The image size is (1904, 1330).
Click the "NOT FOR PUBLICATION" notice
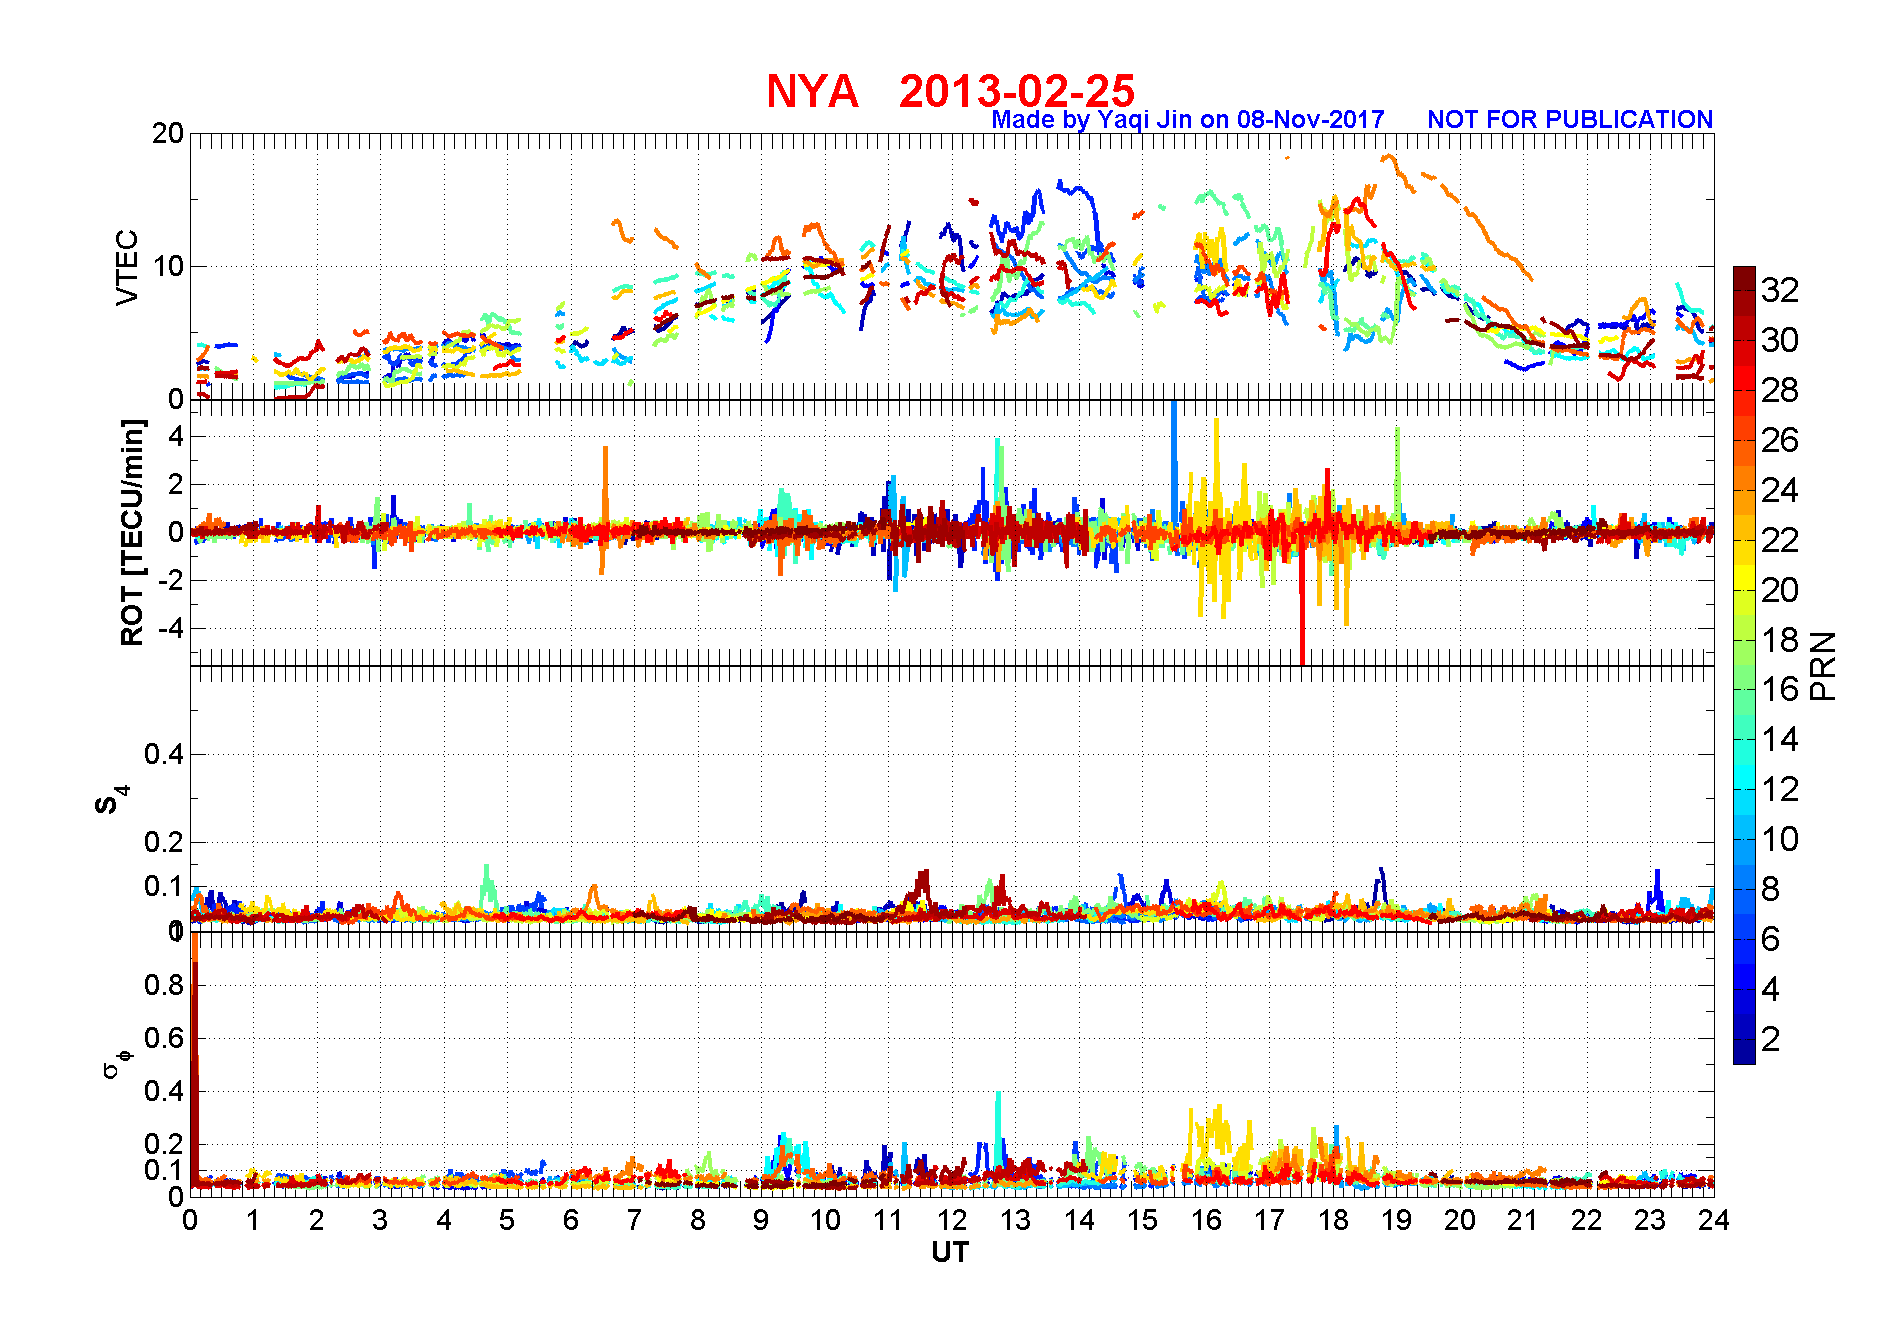click(x=1570, y=120)
